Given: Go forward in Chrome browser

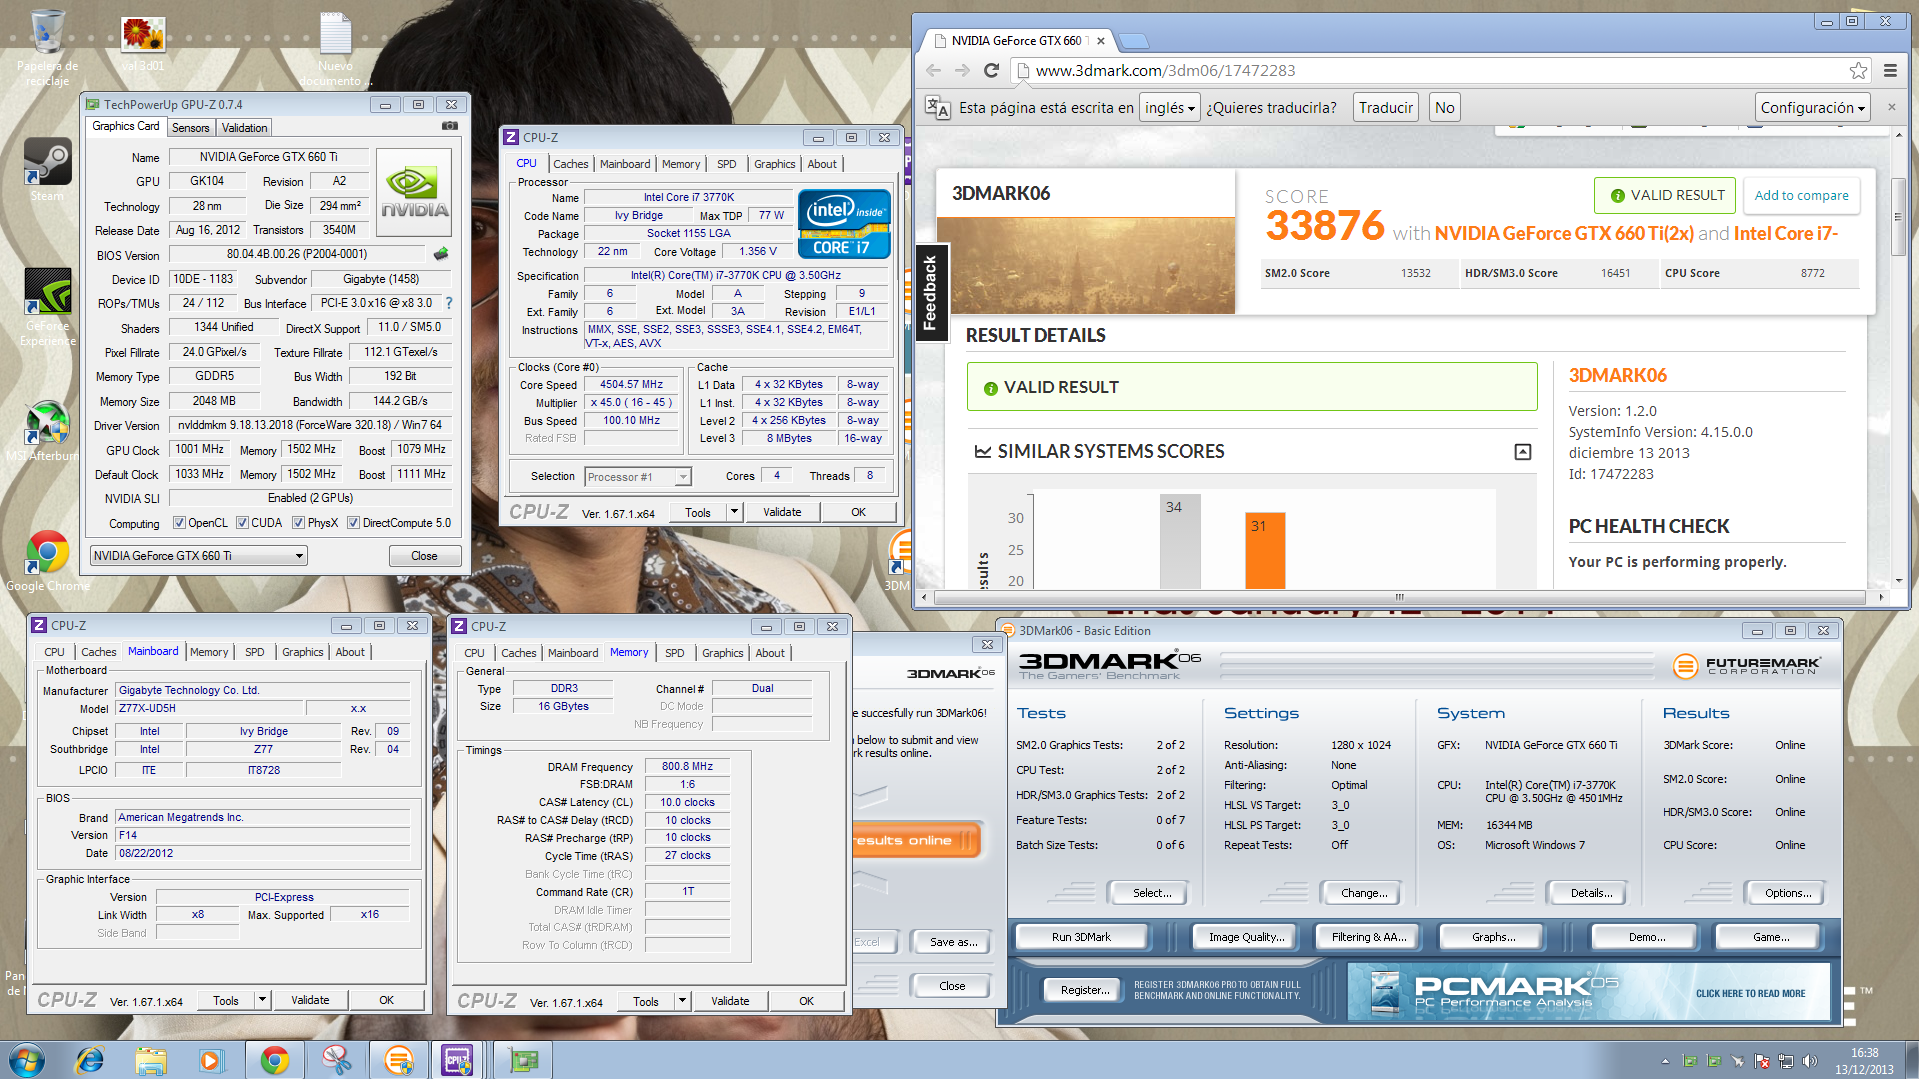Looking at the screenshot, I should click(x=962, y=70).
